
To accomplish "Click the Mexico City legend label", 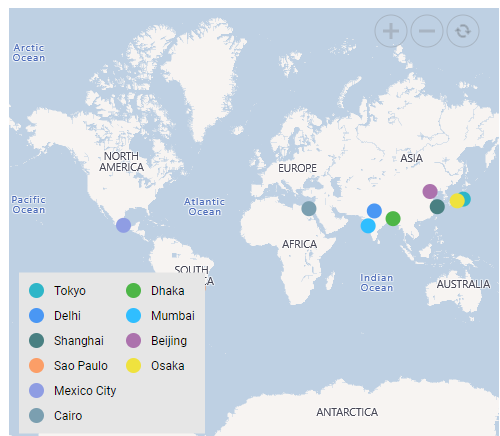I will point(85,391).
